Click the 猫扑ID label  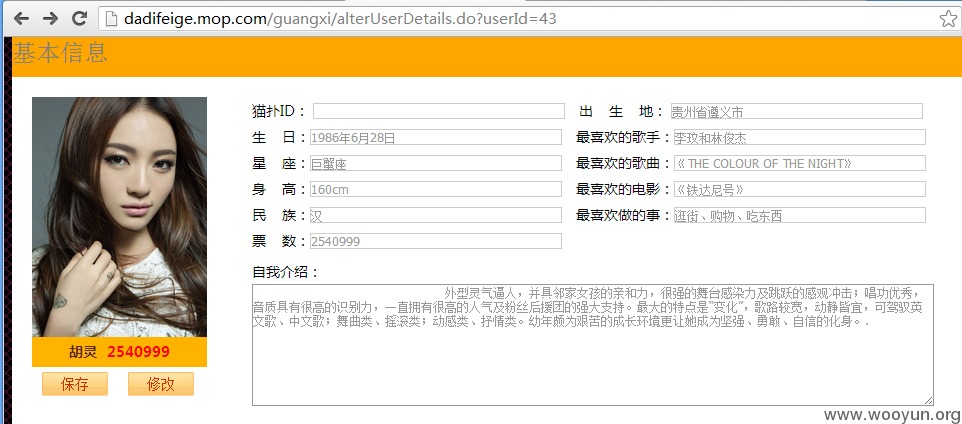pos(279,111)
